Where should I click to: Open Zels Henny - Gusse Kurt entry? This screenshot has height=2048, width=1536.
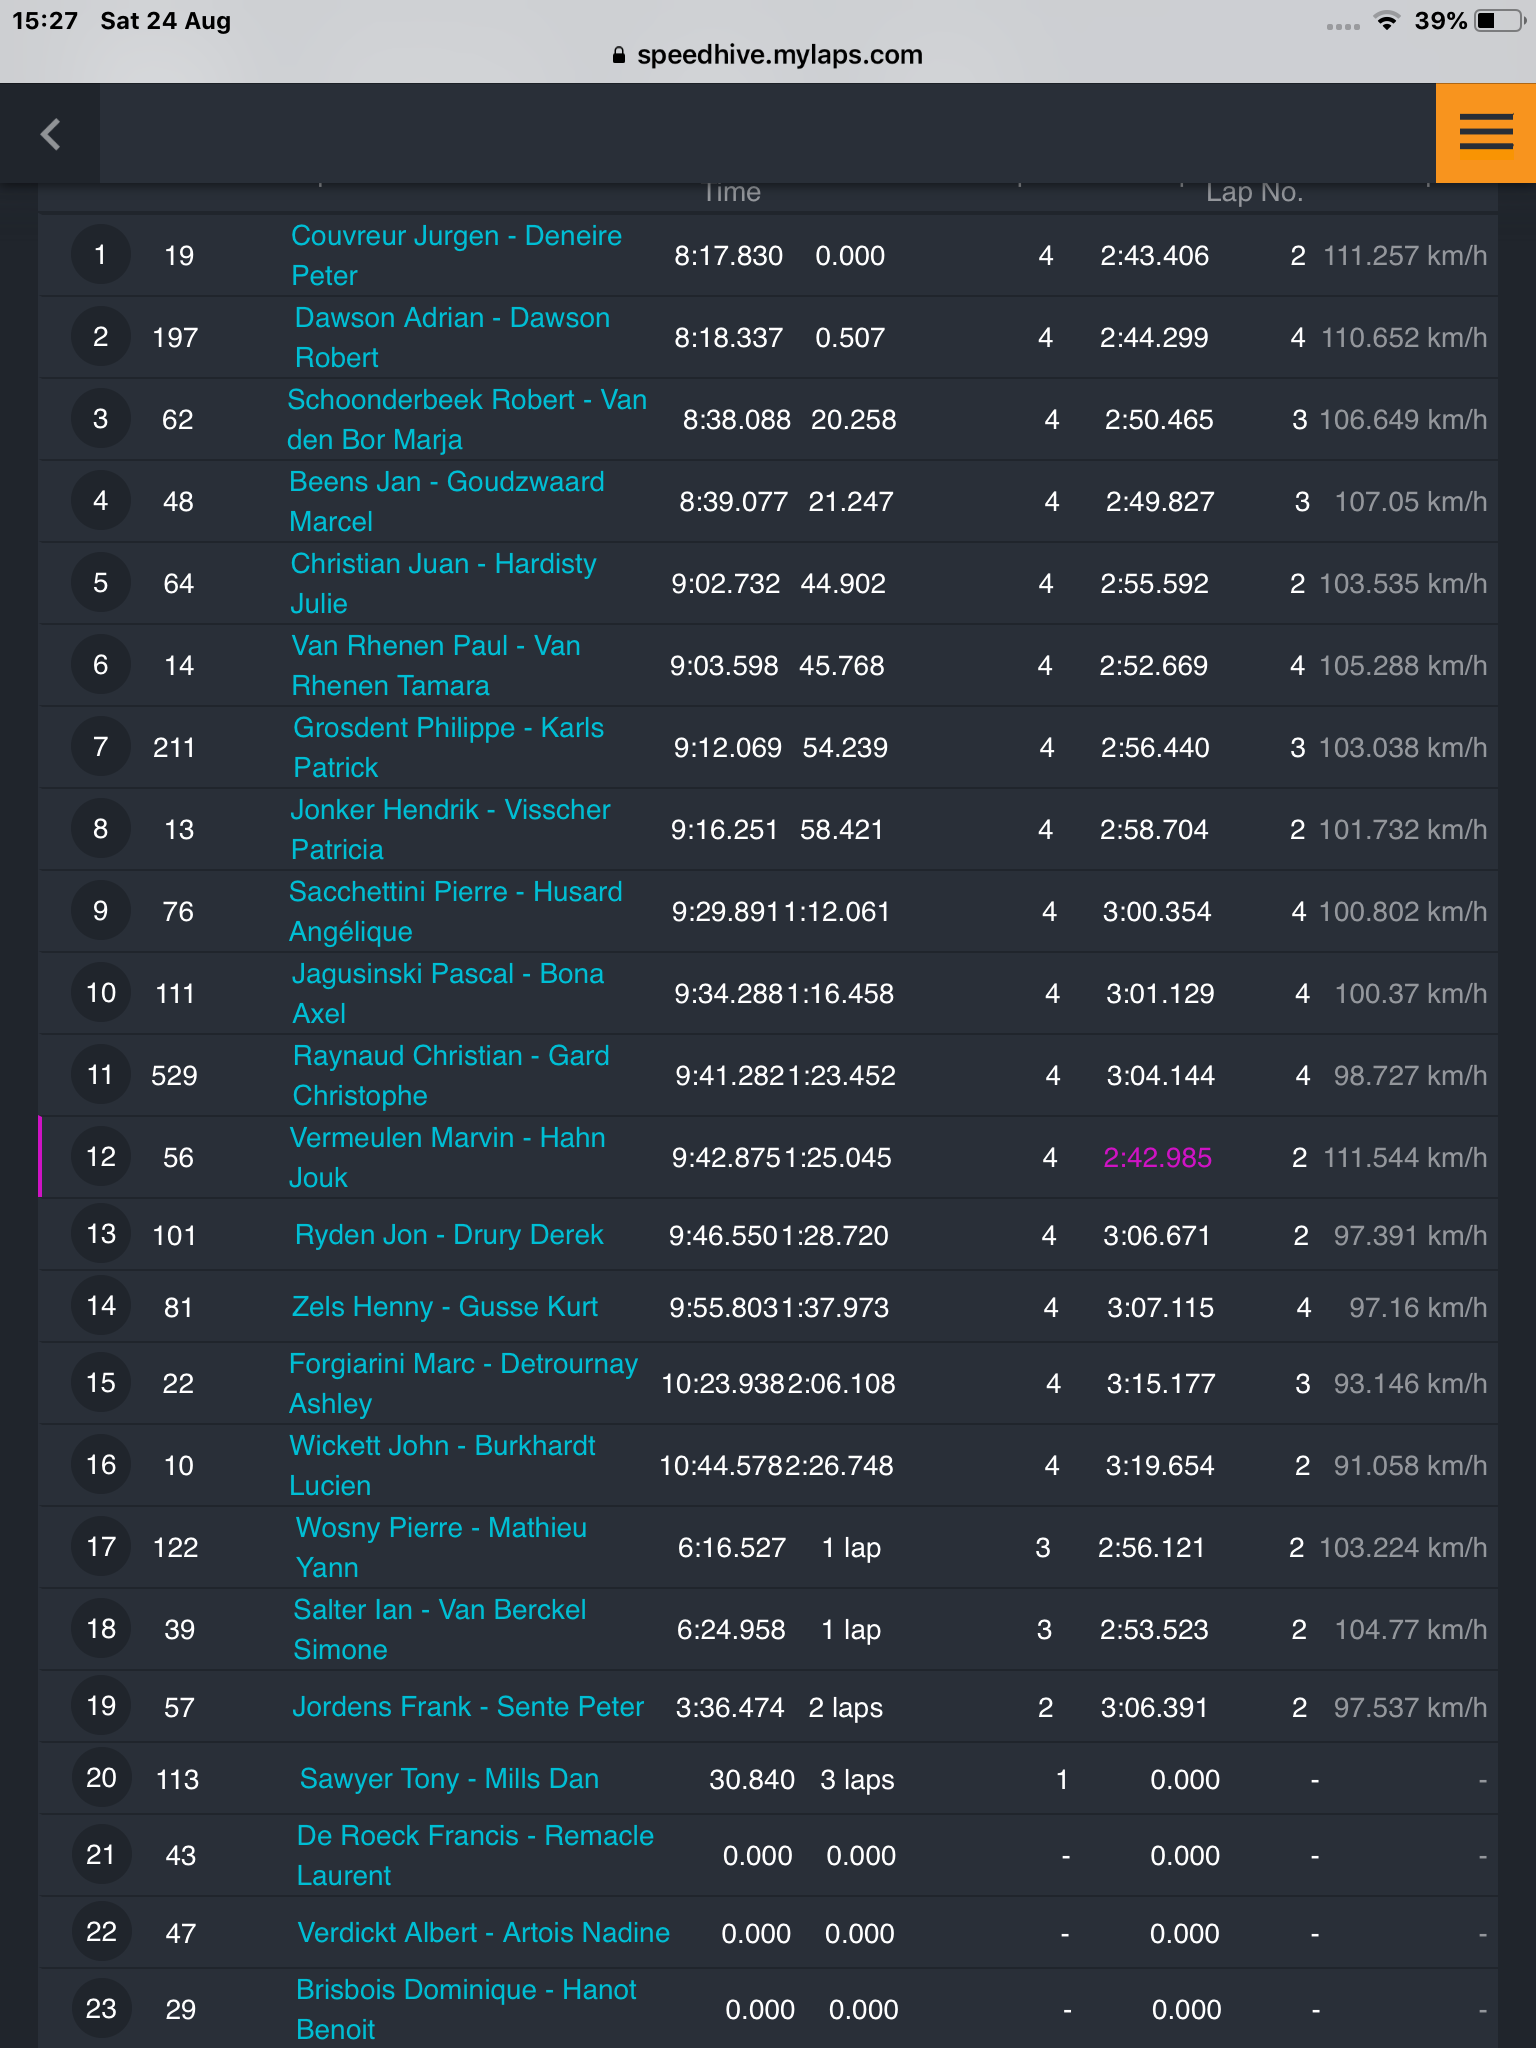tap(445, 1307)
